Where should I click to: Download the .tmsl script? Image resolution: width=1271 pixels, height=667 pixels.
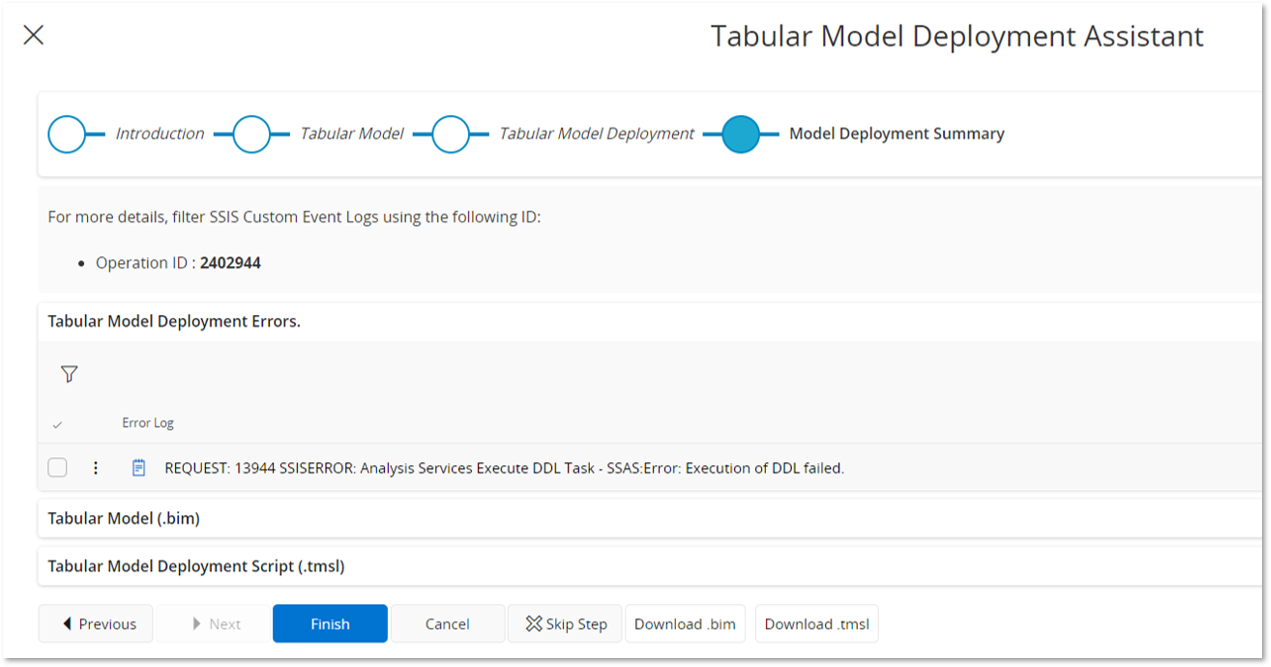point(817,623)
